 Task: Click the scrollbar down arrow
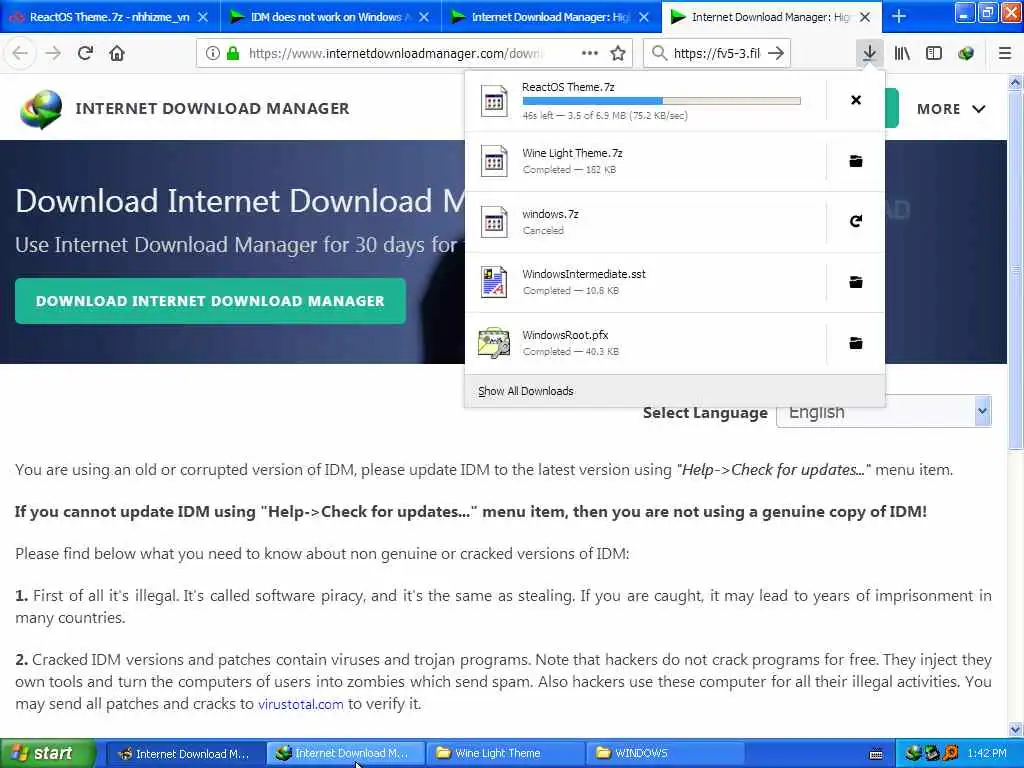(x=1015, y=729)
